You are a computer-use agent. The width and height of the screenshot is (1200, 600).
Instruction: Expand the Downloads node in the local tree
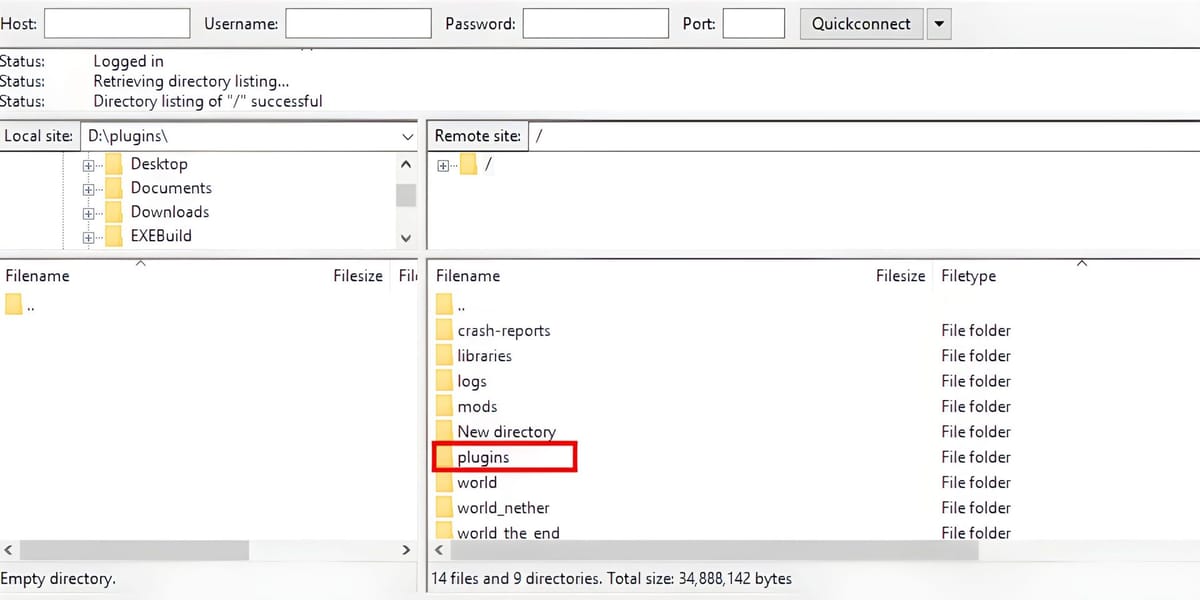click(x=88, y=211)
